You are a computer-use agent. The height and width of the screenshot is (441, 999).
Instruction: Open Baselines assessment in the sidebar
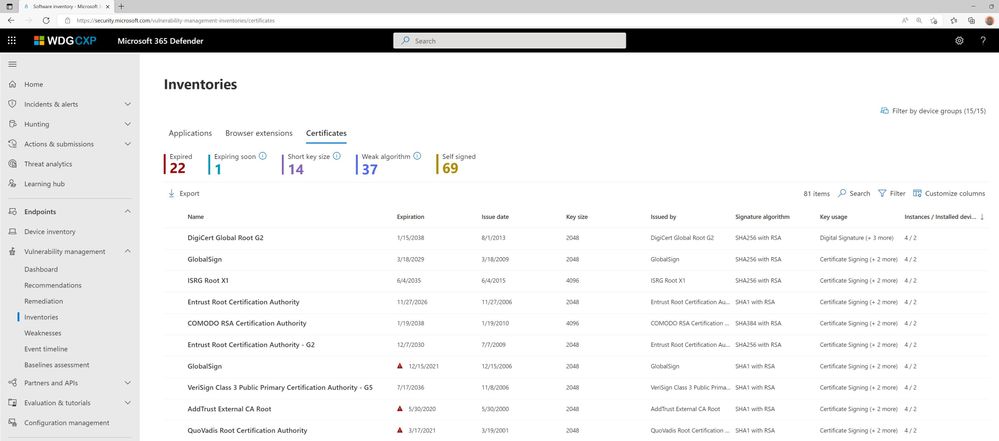click(57, 365)
